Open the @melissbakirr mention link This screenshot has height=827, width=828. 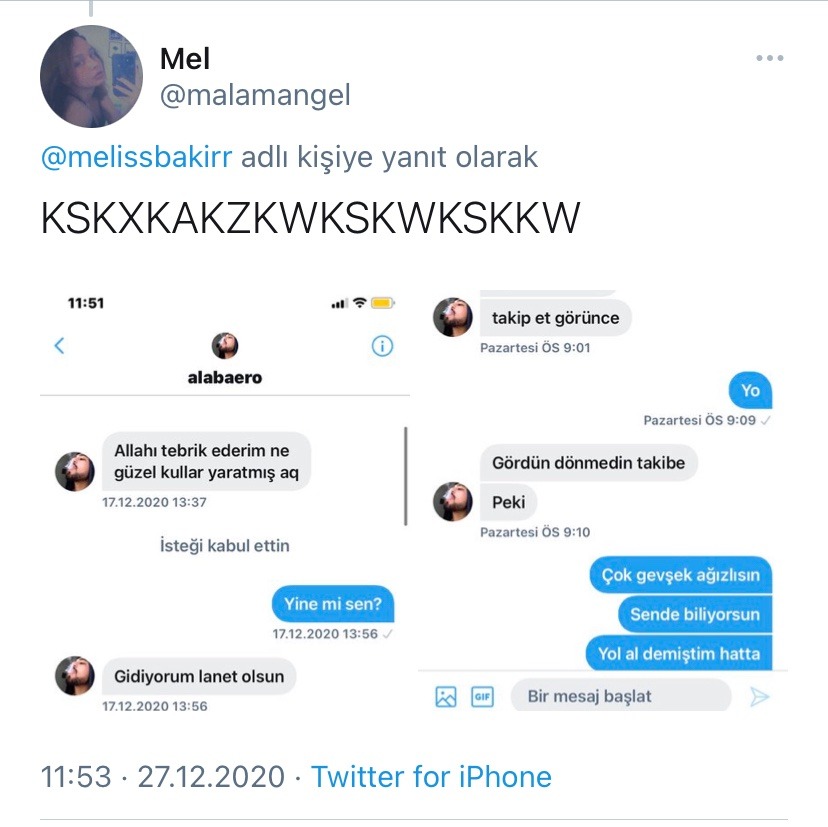[x=137, y=157]
